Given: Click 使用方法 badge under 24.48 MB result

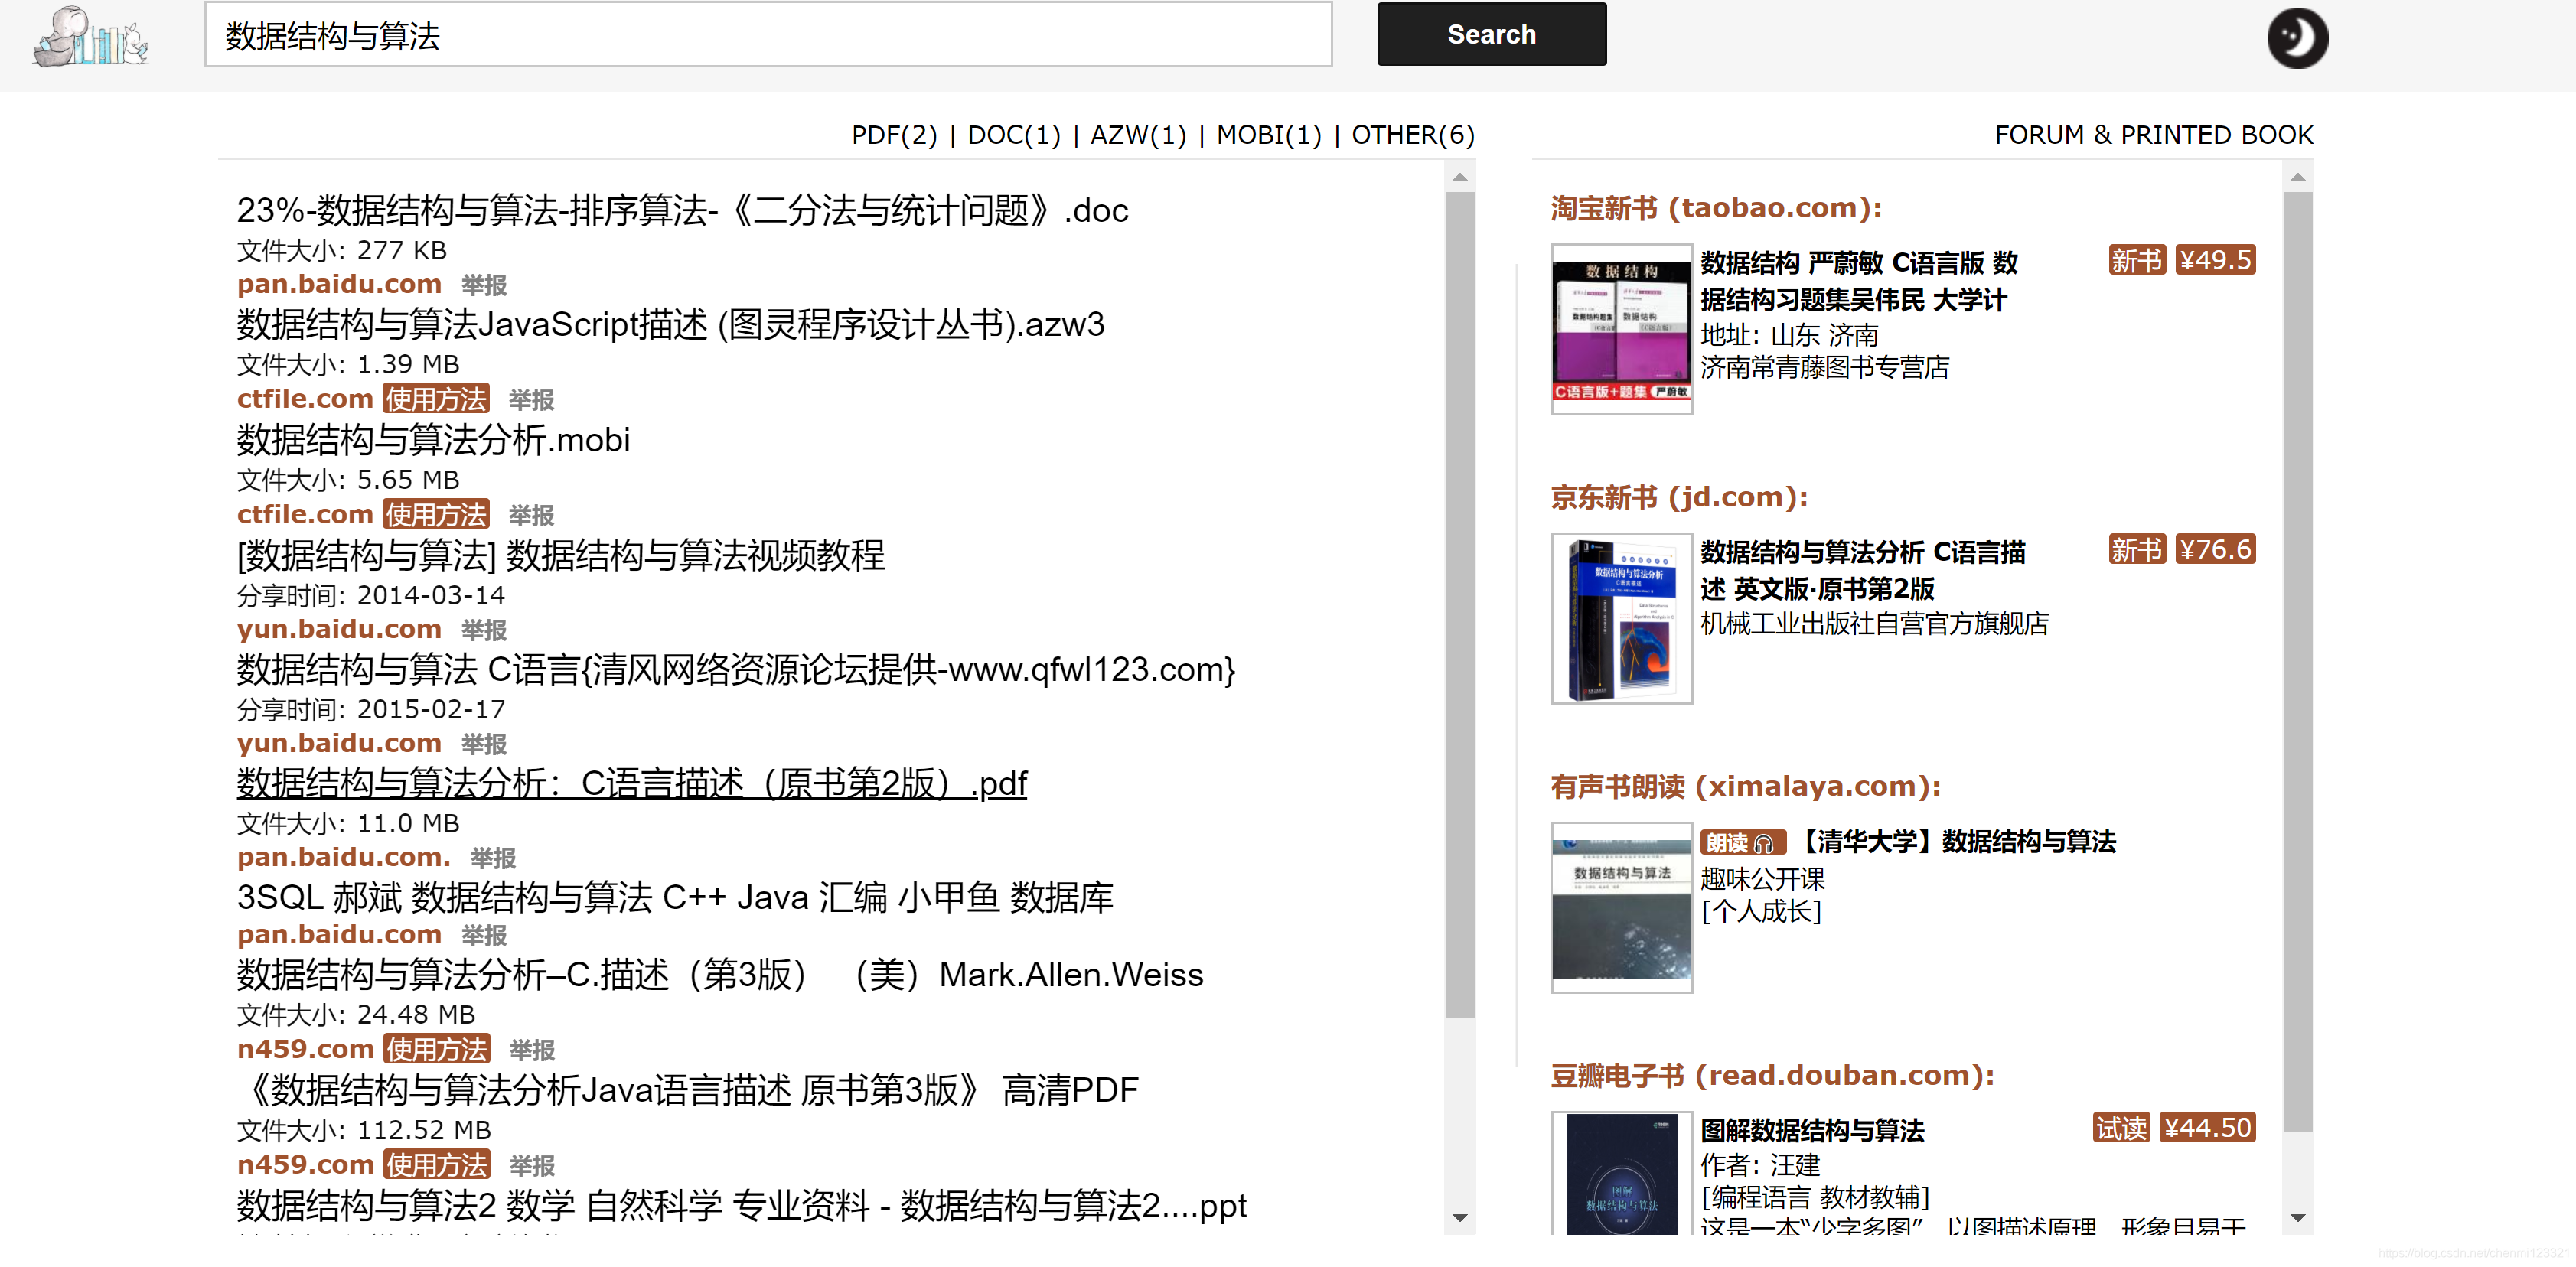Looking at the screenshot, I should coord(437,1049).
